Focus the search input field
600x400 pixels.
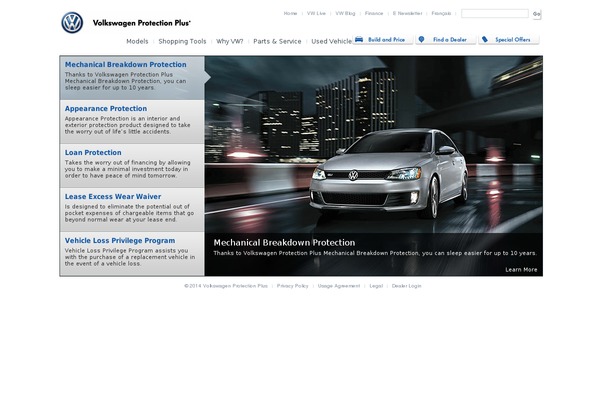point(495,13)
